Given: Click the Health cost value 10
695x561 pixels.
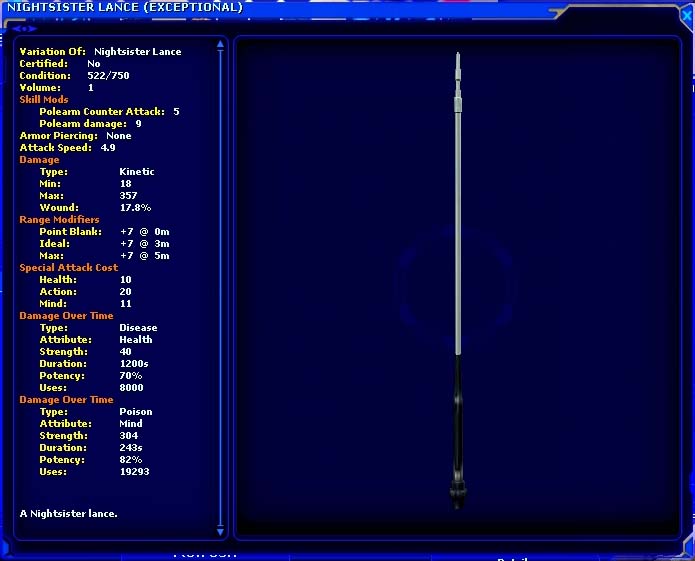Looking at the screenshot, I should tap(125, 280).
